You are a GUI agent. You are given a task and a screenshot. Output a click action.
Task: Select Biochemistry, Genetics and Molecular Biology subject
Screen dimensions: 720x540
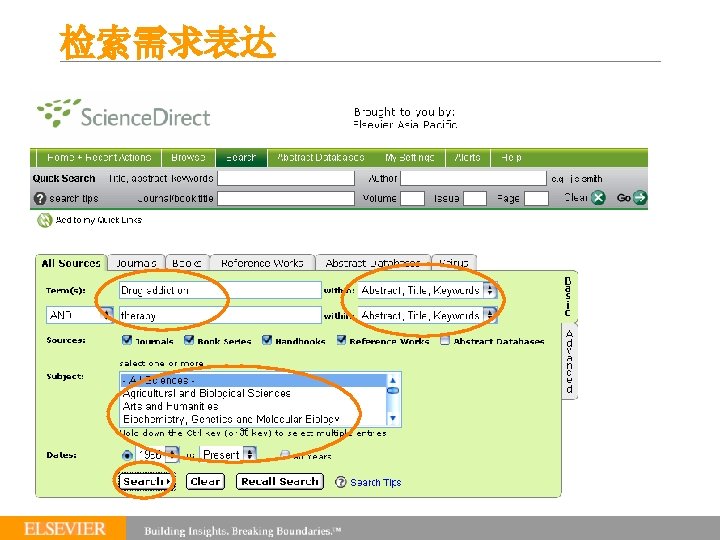click(x=254, y=419)
